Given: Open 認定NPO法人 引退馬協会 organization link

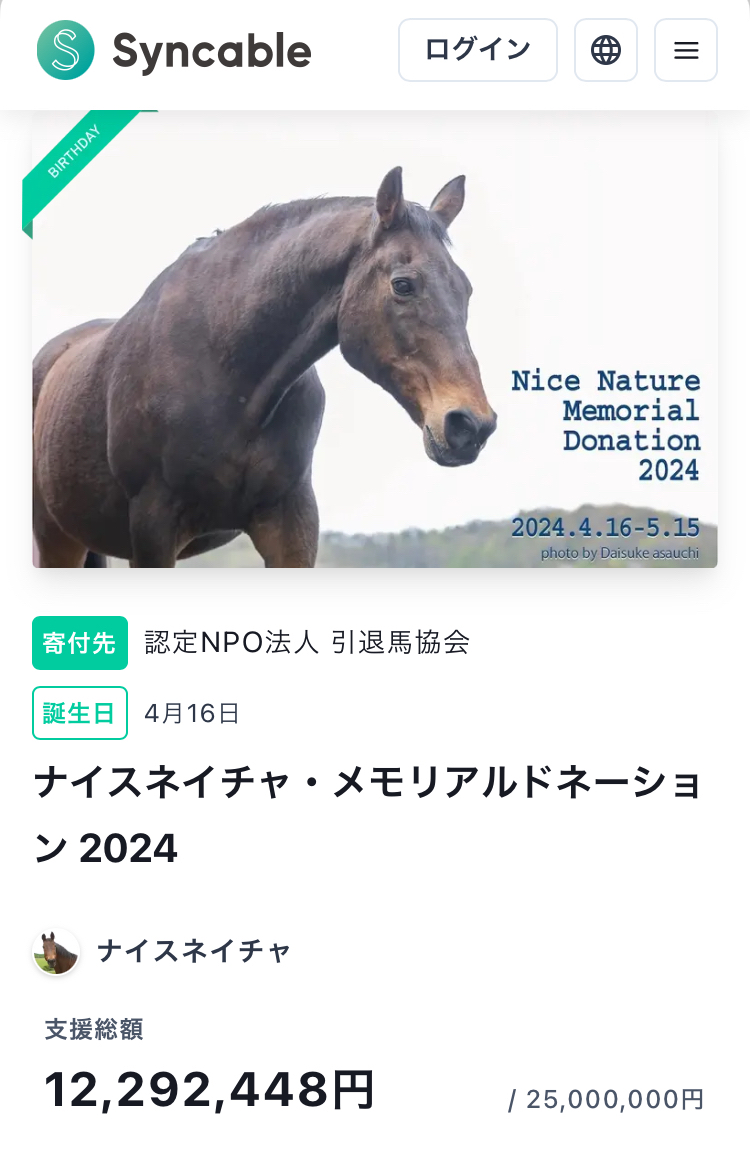Looking at the screenshot, I should [308, 643].
